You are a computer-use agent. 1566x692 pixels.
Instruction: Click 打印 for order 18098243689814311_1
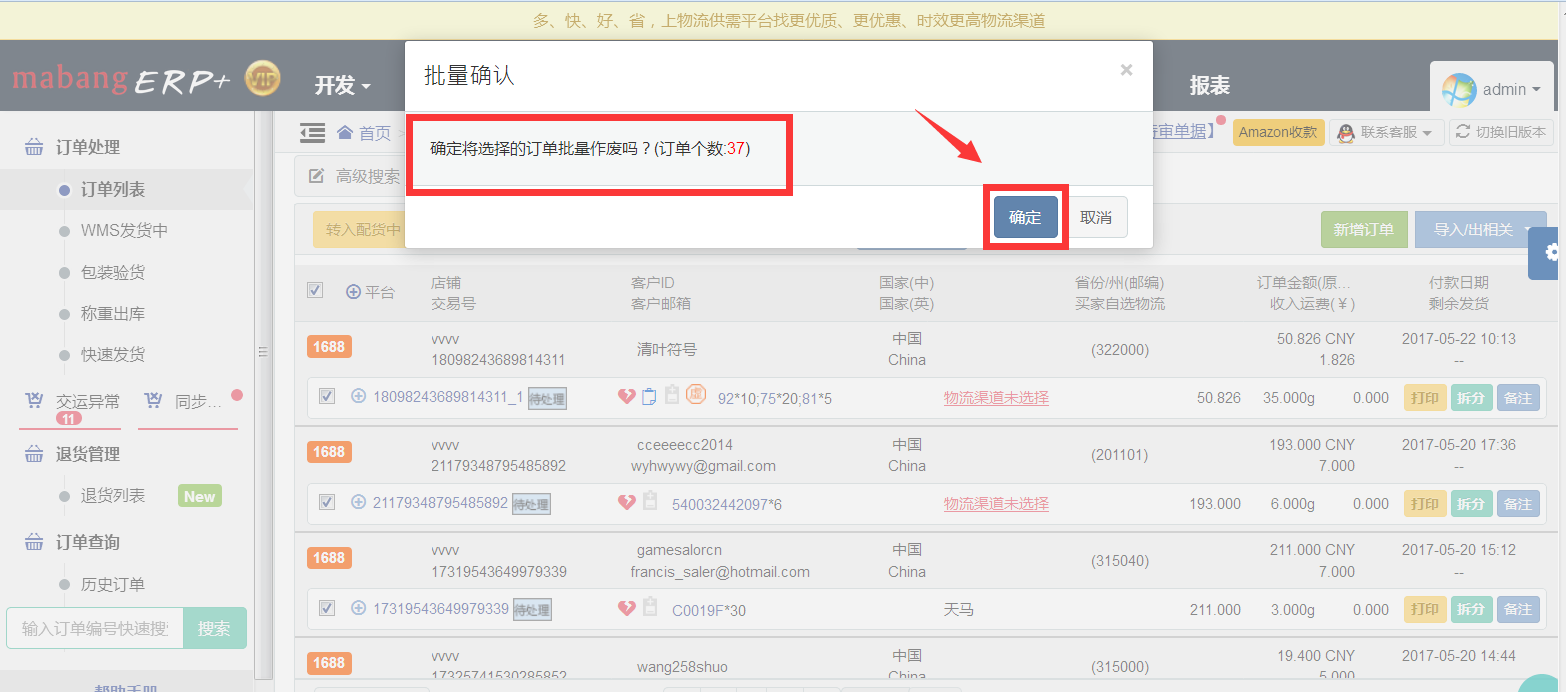click(x=1425, y=398)
